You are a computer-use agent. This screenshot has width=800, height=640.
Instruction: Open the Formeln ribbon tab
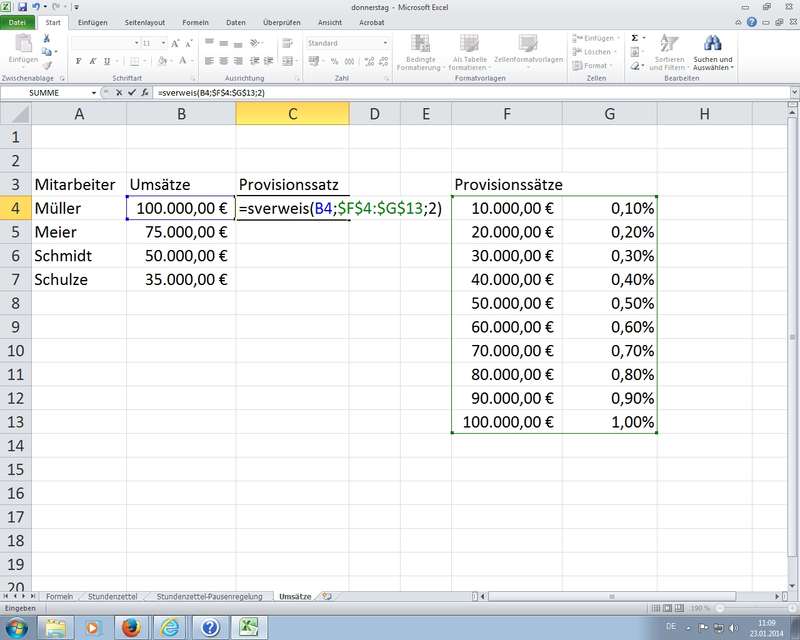click(x=196, y=22)
